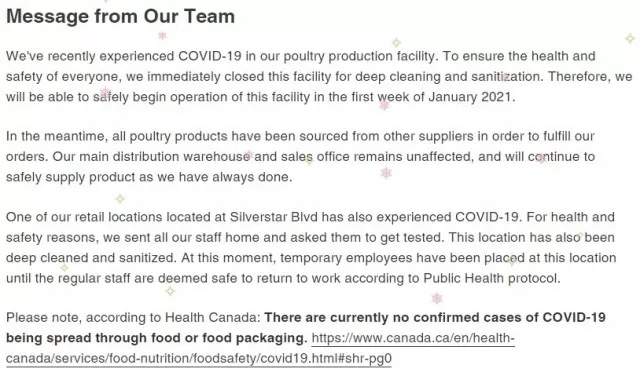Click the pink snowflake below "unaffected"
640x376 pixels.
(x=386, y=173)
